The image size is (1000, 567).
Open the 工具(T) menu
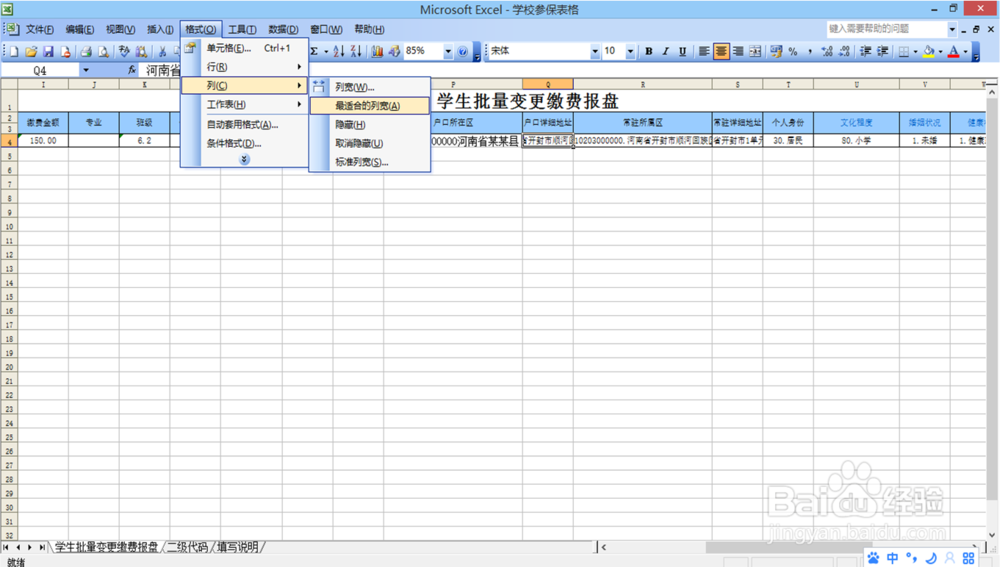click(x=242, y=29)
